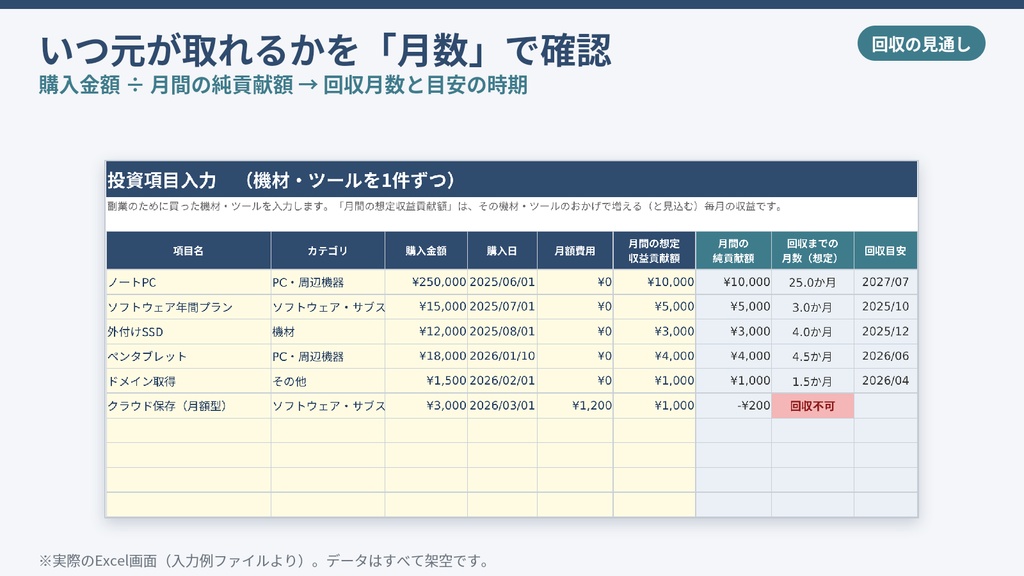The width and height of the screenshot is (1024, 576).
Task: Select ペンタブレット's PC・周辺機器 category cell
Action: [x=328, y=357]
